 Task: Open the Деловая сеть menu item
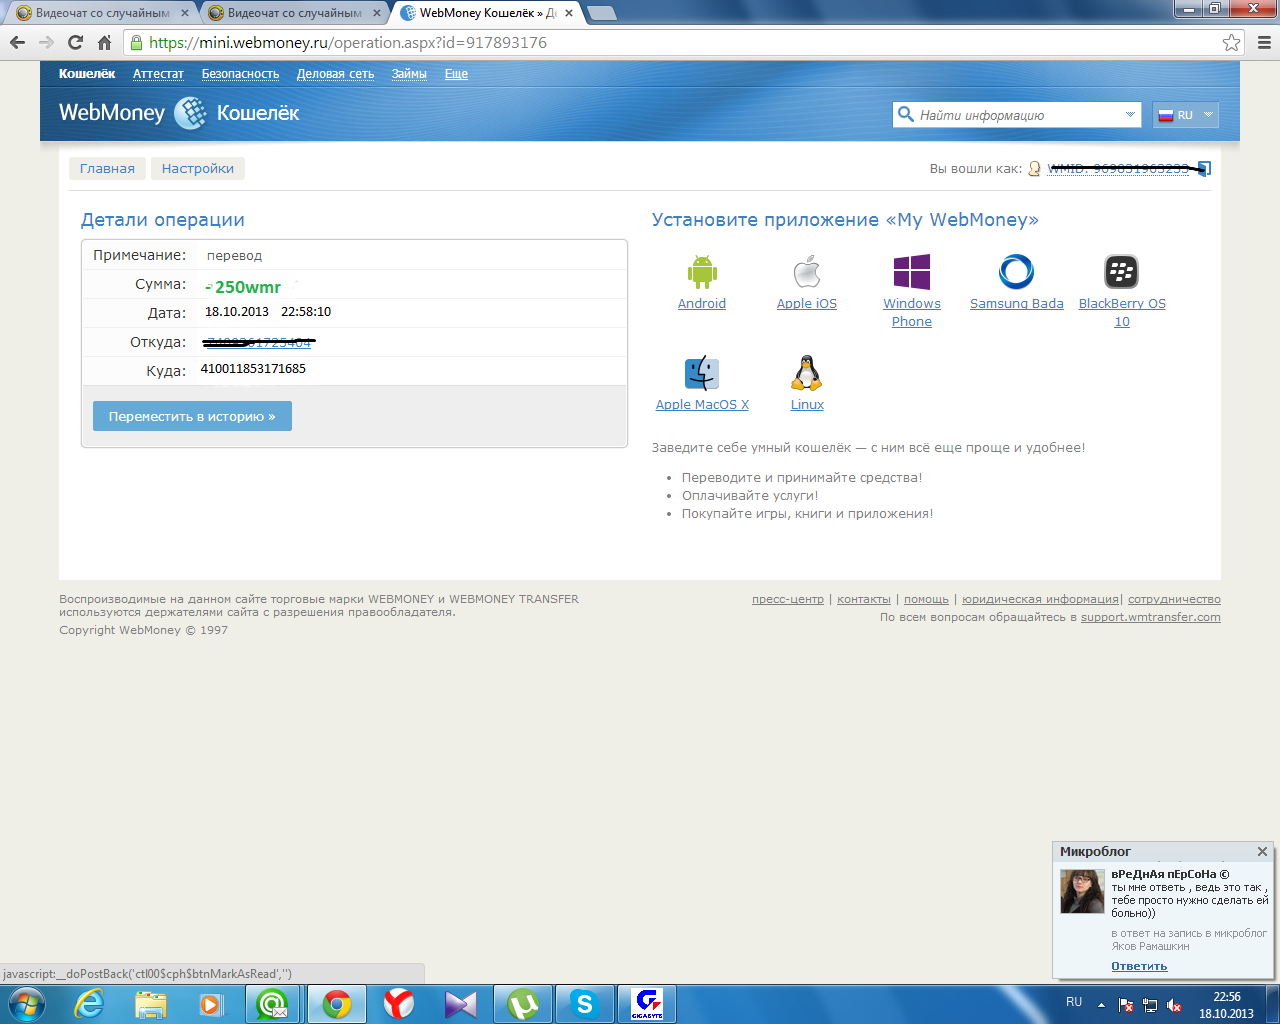tap(335, 74)
